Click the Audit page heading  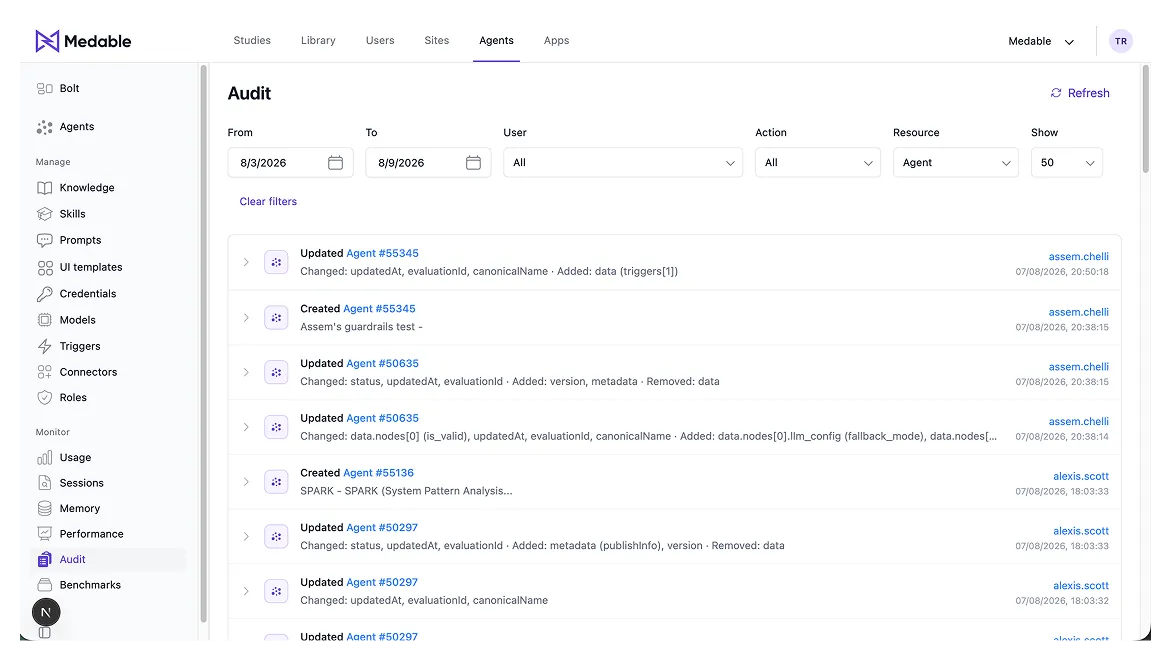pos(249,93)
